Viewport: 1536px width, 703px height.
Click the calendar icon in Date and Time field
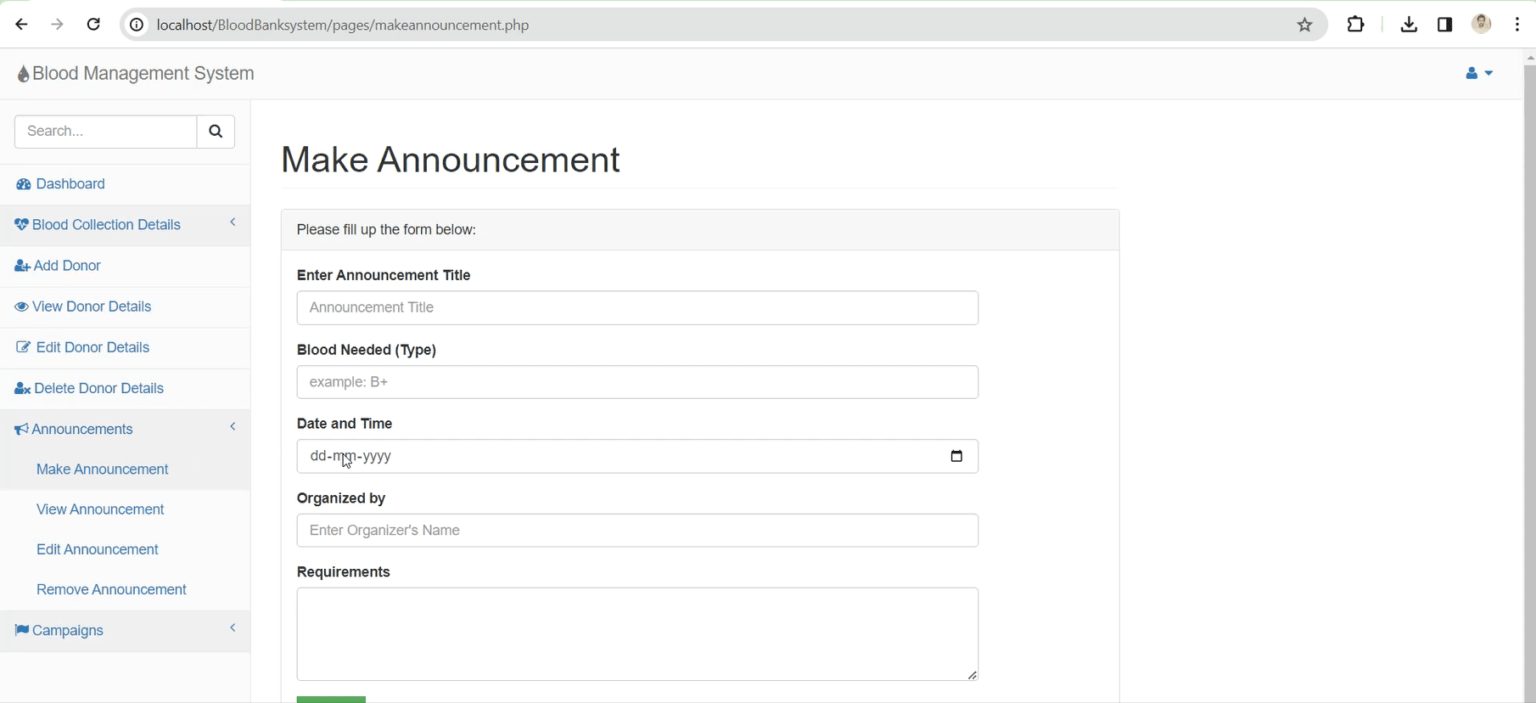(956, 456)
